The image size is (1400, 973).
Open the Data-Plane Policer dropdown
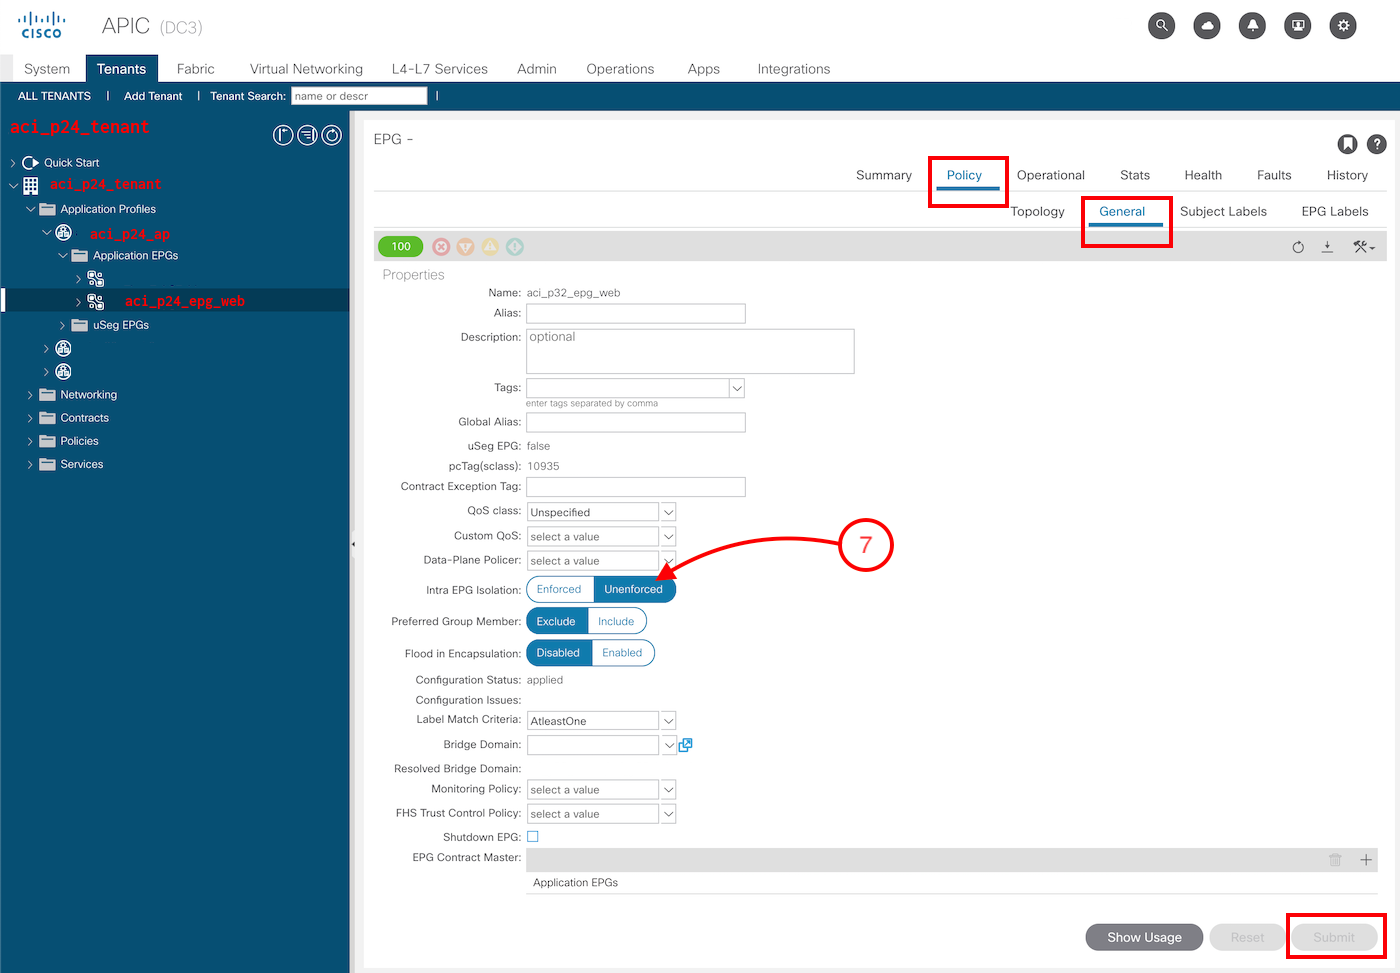pos(668,560)
